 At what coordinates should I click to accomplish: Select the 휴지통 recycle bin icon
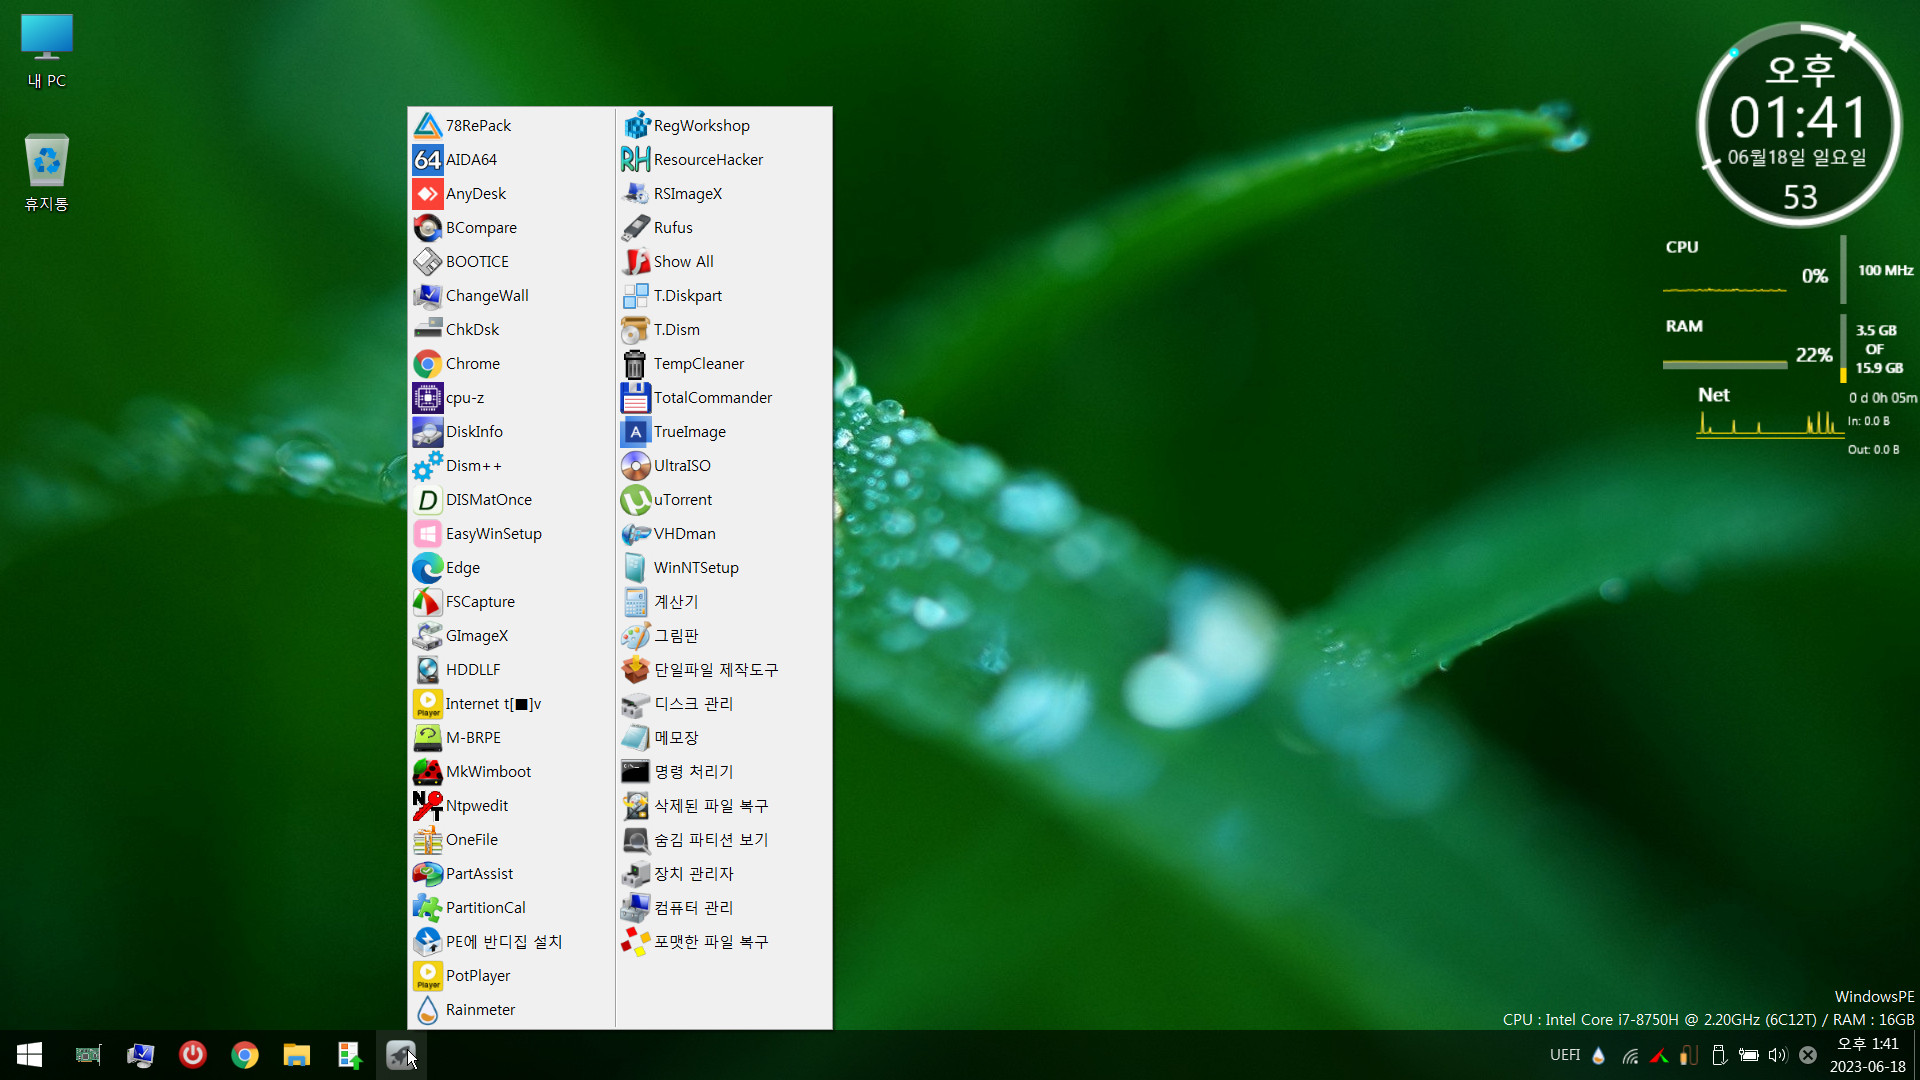coord(46,172)
